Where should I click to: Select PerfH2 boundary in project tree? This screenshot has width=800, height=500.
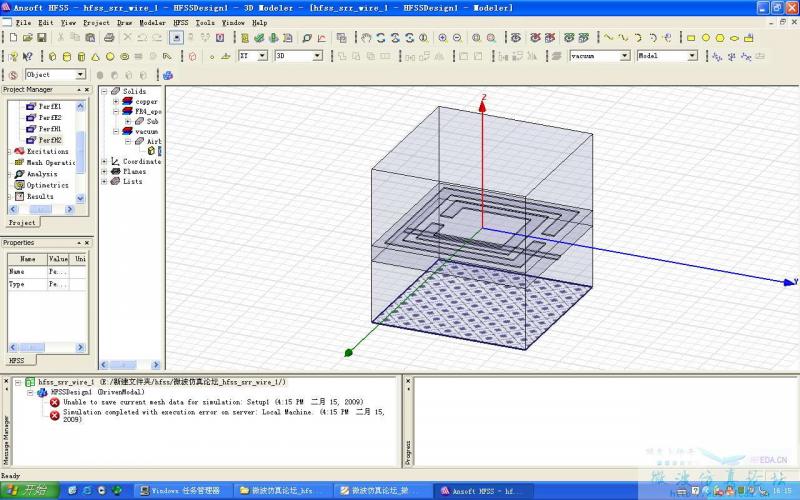[50, 140]
